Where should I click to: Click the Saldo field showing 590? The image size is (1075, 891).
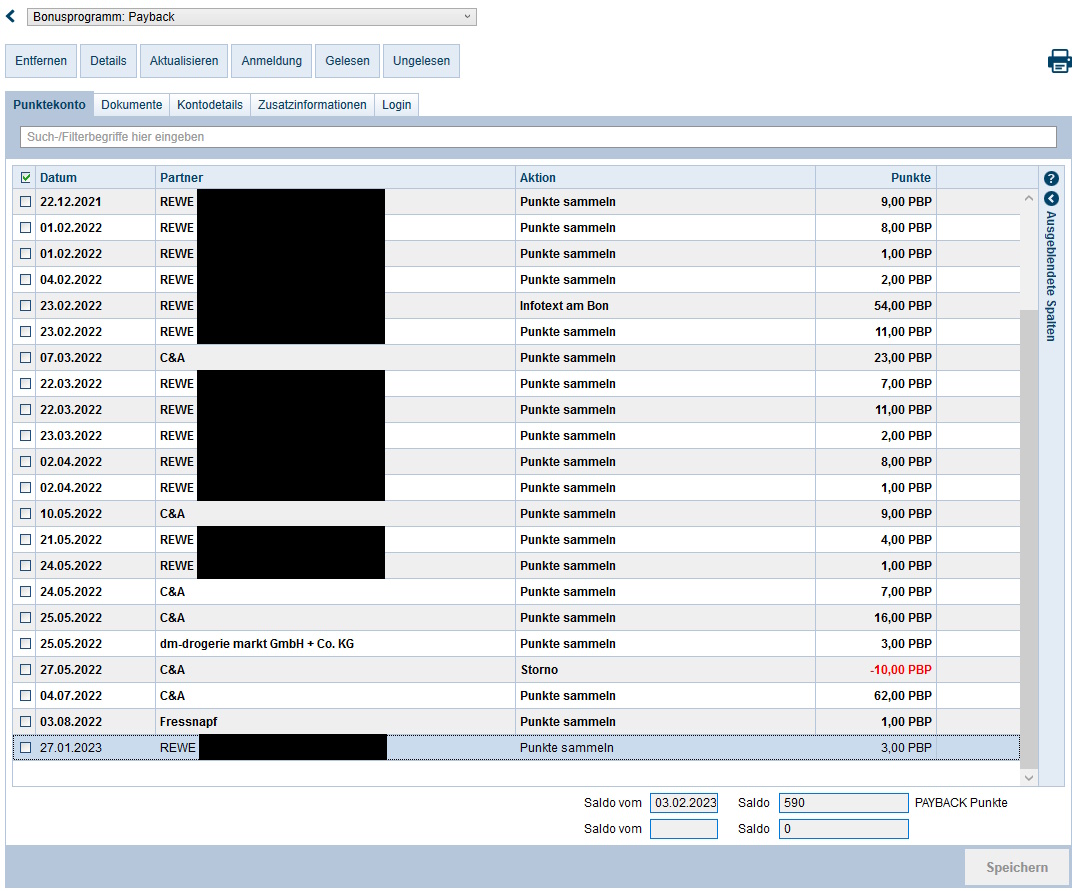843,803
